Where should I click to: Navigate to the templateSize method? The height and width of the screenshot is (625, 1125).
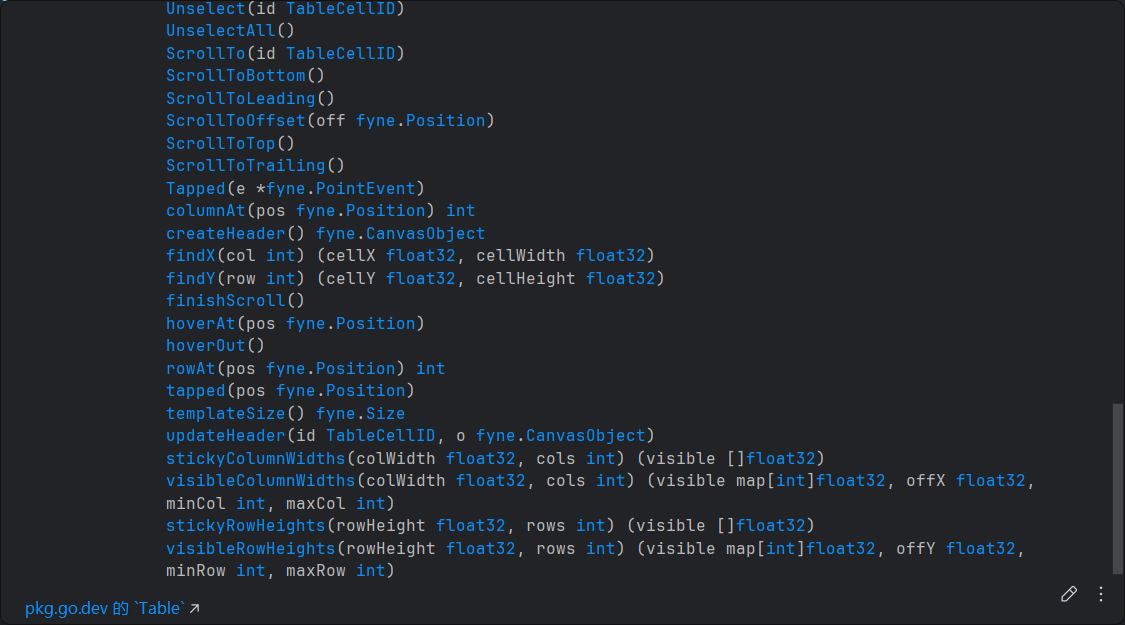226,413
